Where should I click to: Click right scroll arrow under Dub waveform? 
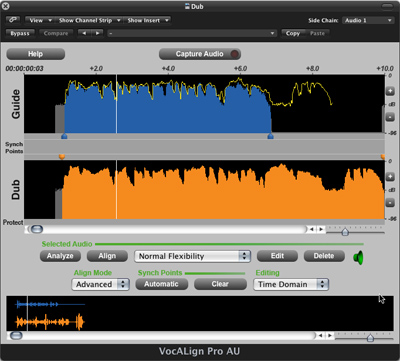pos(321,229)
